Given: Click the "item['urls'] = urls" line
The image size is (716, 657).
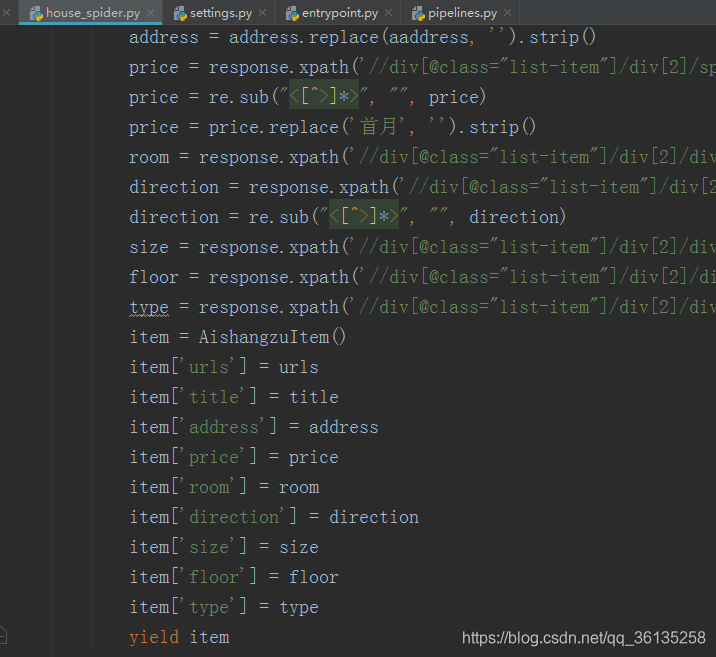Looking at the screenshot, I should pos(224,367).
